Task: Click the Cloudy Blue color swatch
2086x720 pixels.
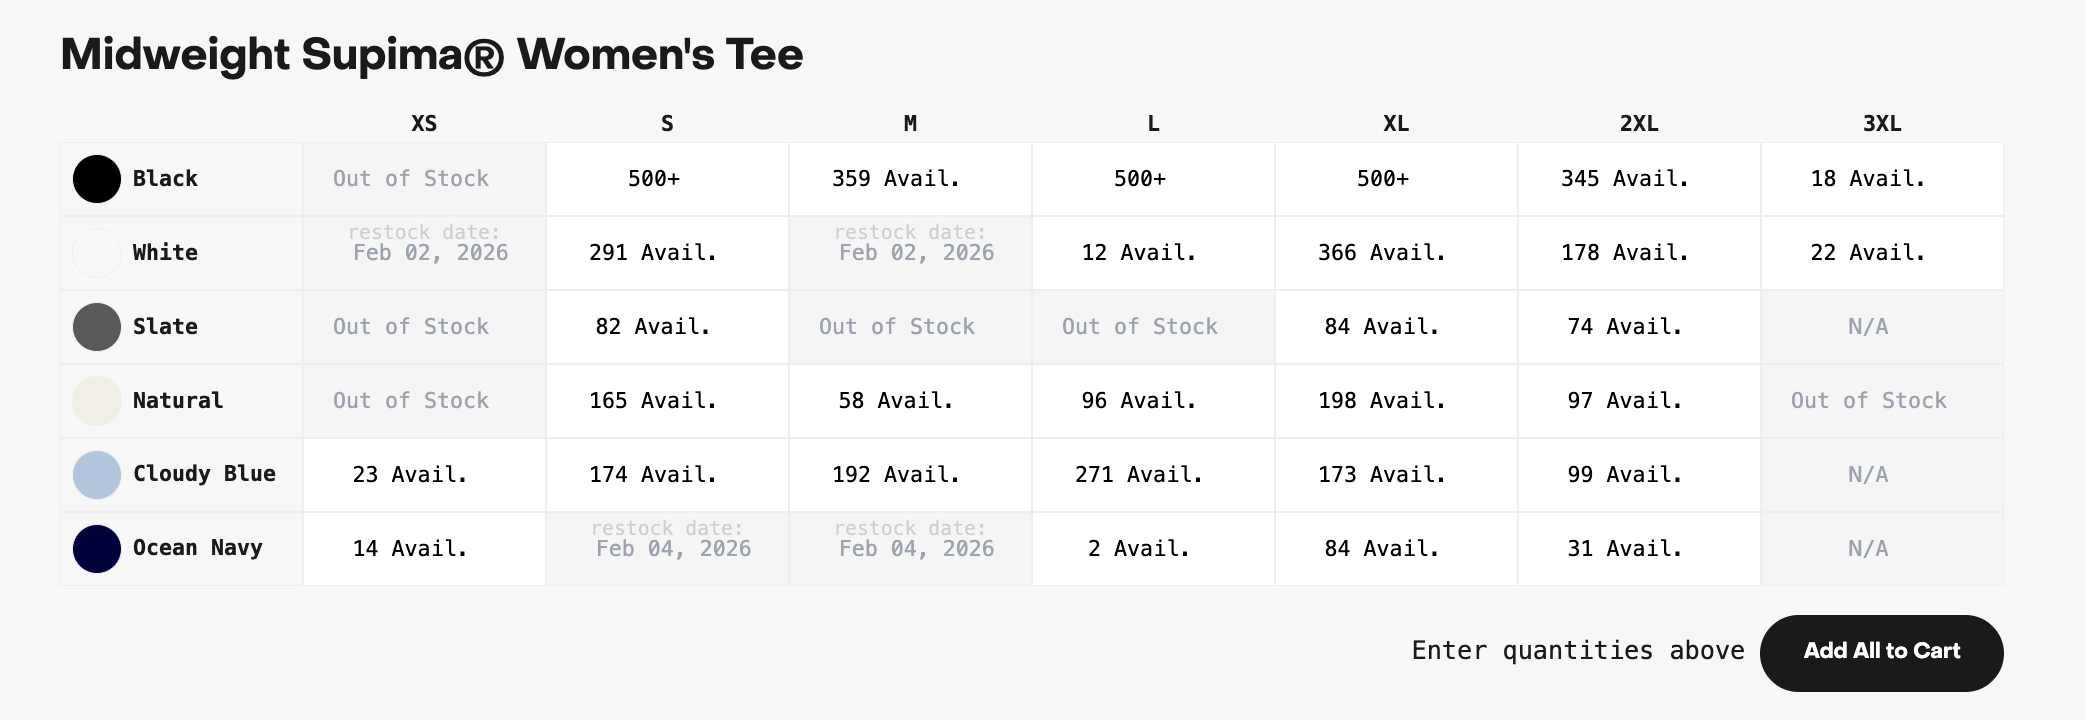Action: point(97,475)
